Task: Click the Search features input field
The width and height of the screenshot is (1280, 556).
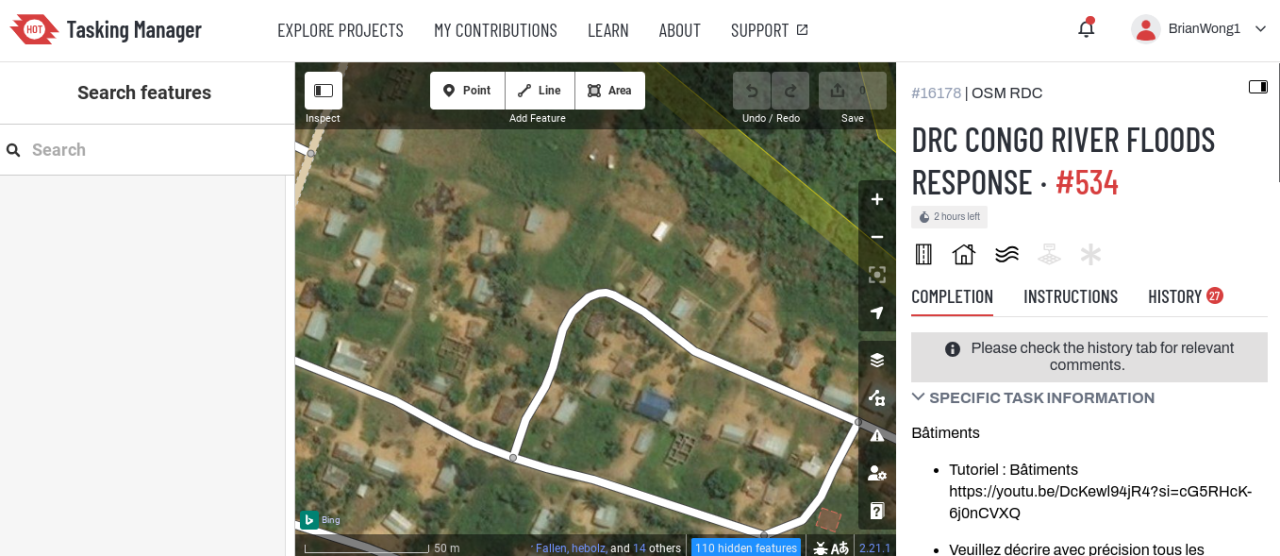Action: (x=147, y=150)
